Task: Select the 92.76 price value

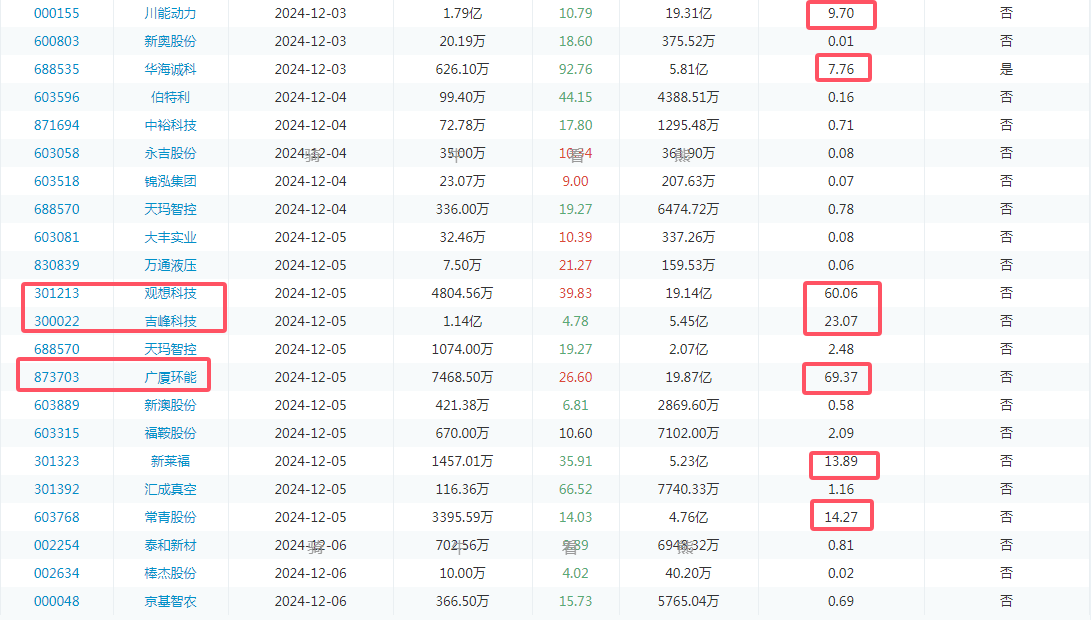Action: tap(575, 69)
